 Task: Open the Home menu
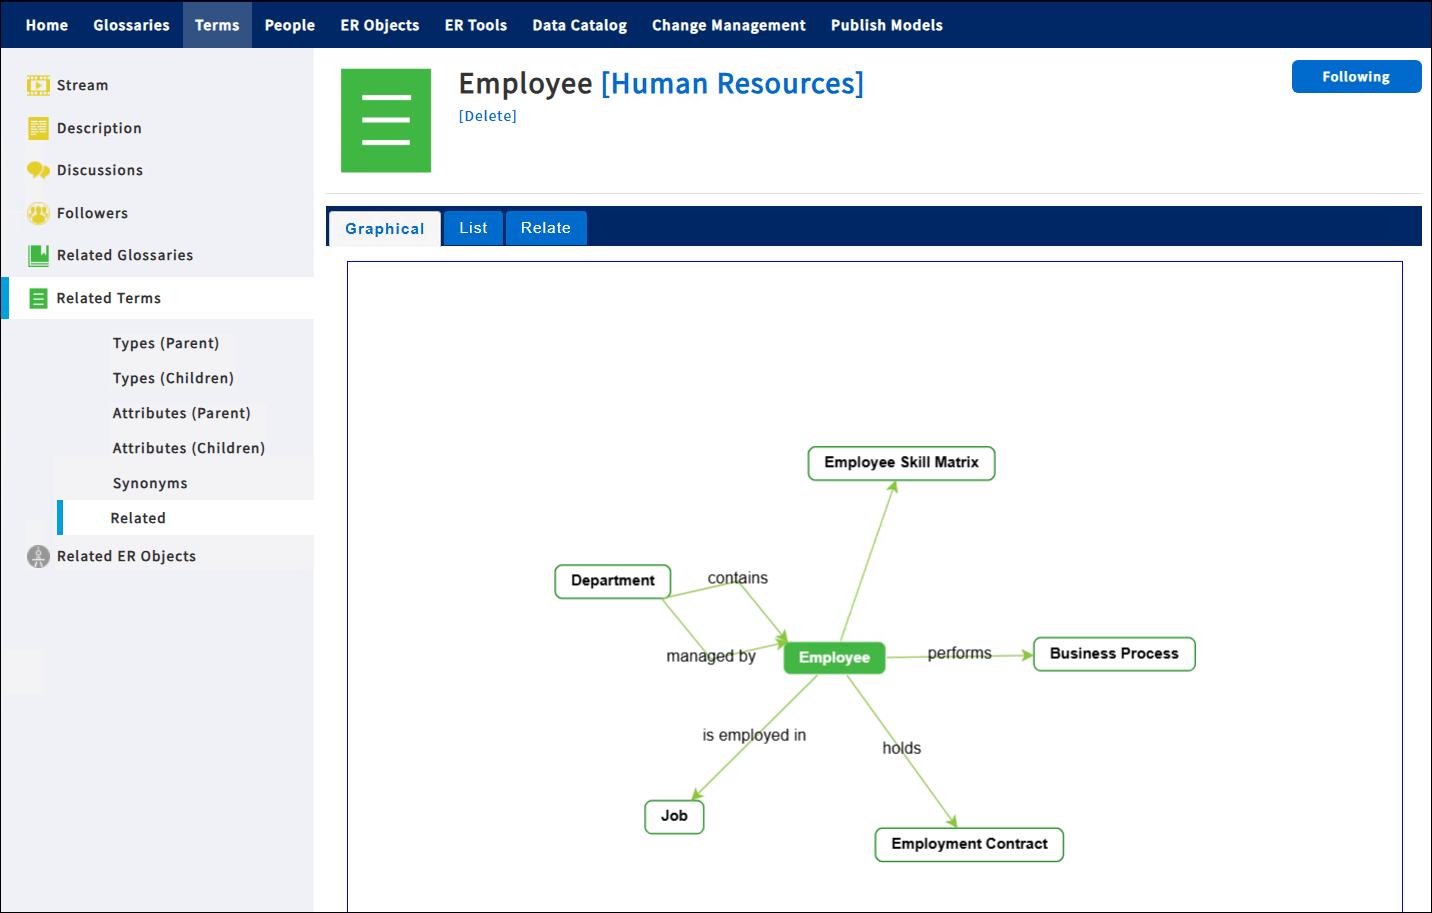[x=47, y=25]
